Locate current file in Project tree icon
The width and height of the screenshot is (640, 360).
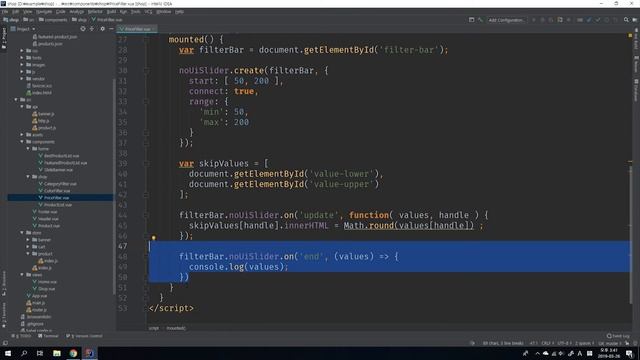(x=83, y=29)
